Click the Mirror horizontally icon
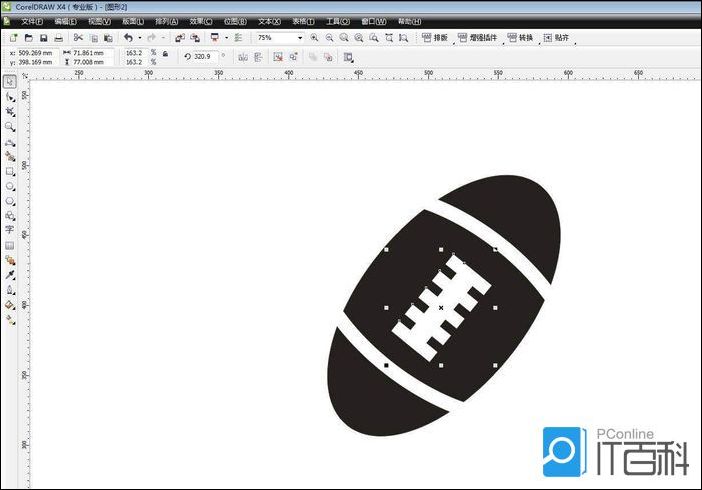 pyautogui.click(x=243, y=57)
